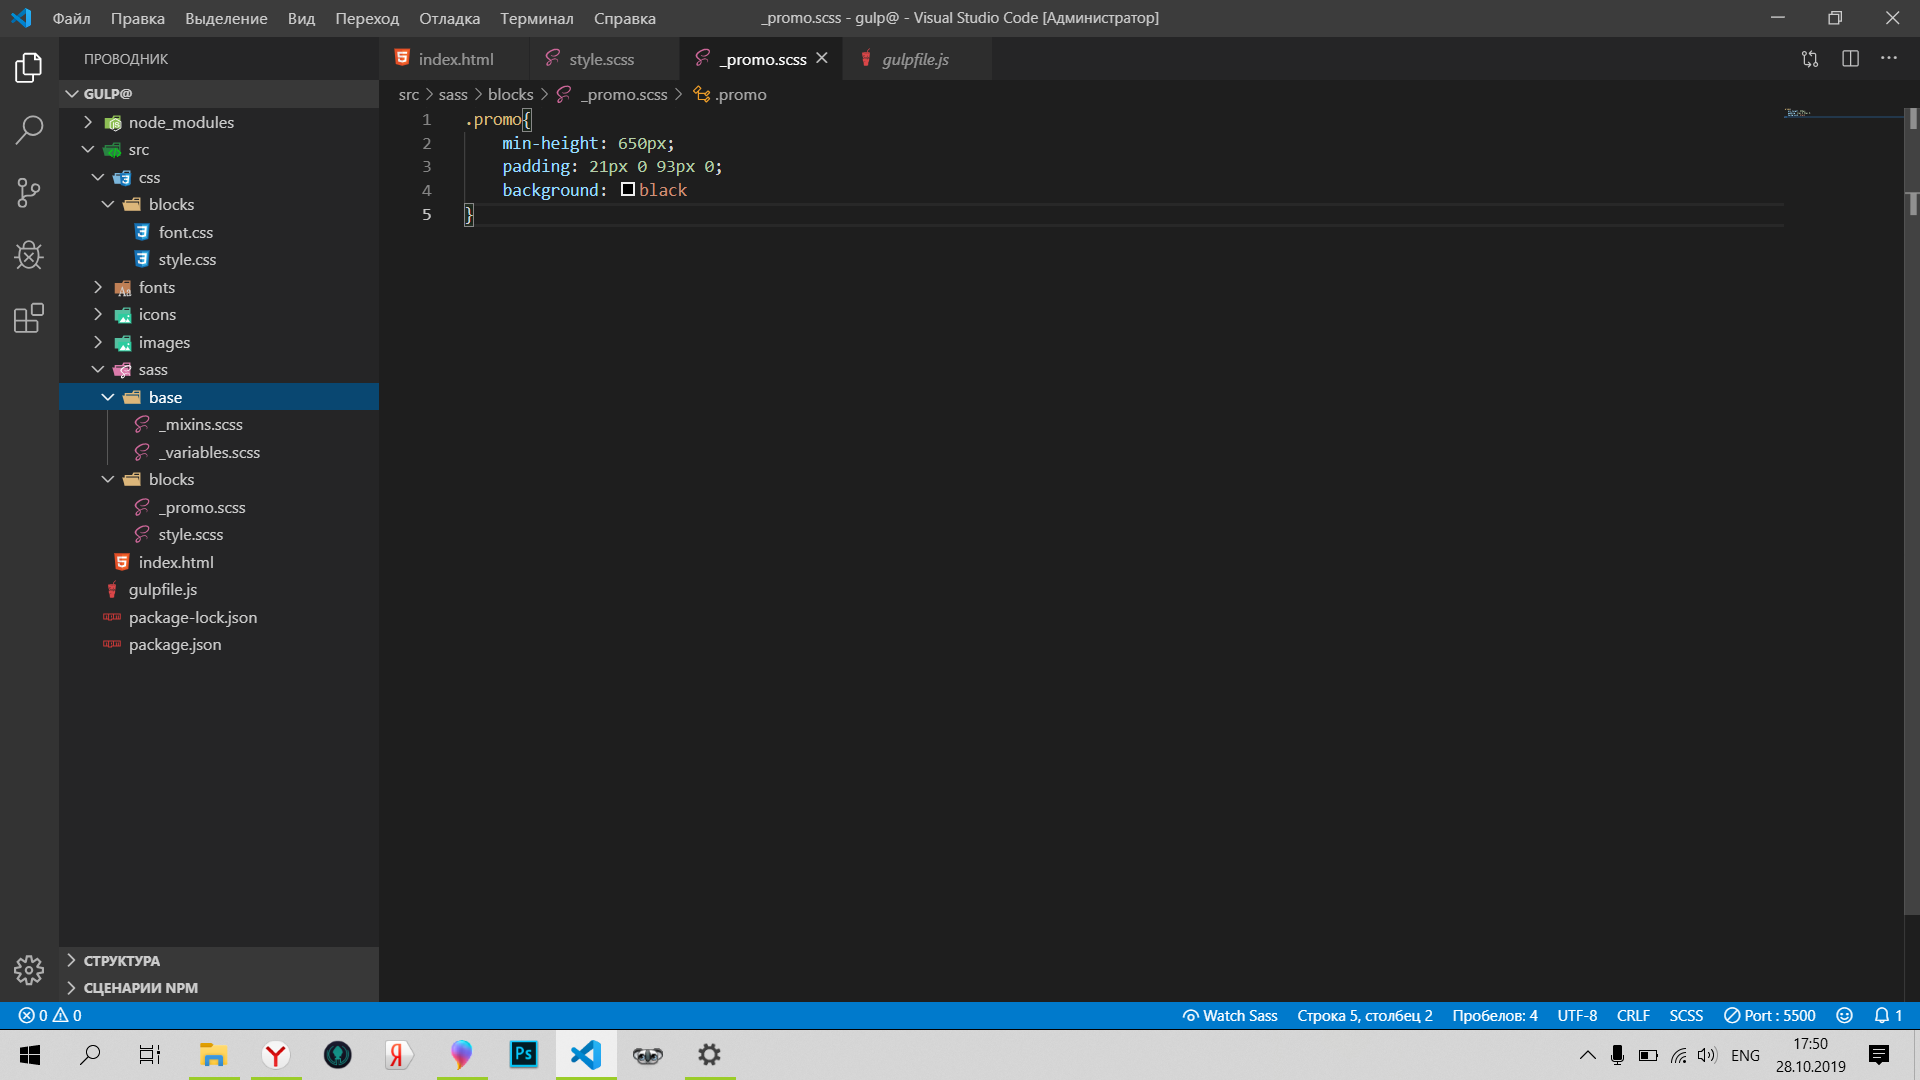Collapse the base folder
The height and width of the screenshot is (1080, 1920).
[108, 397]
